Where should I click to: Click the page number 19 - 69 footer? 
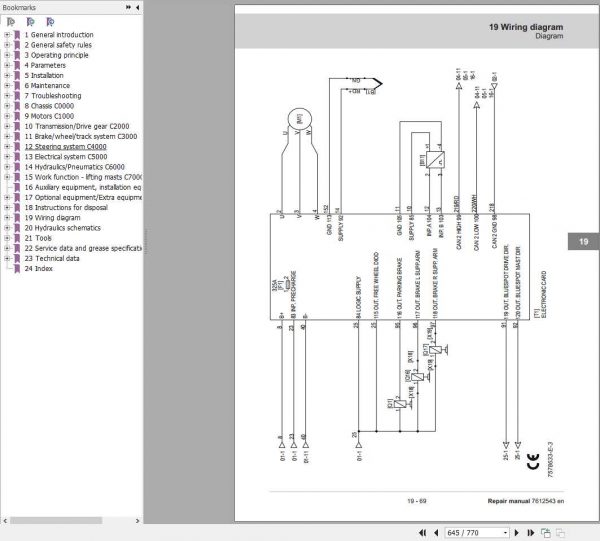[x=417, y=501]
